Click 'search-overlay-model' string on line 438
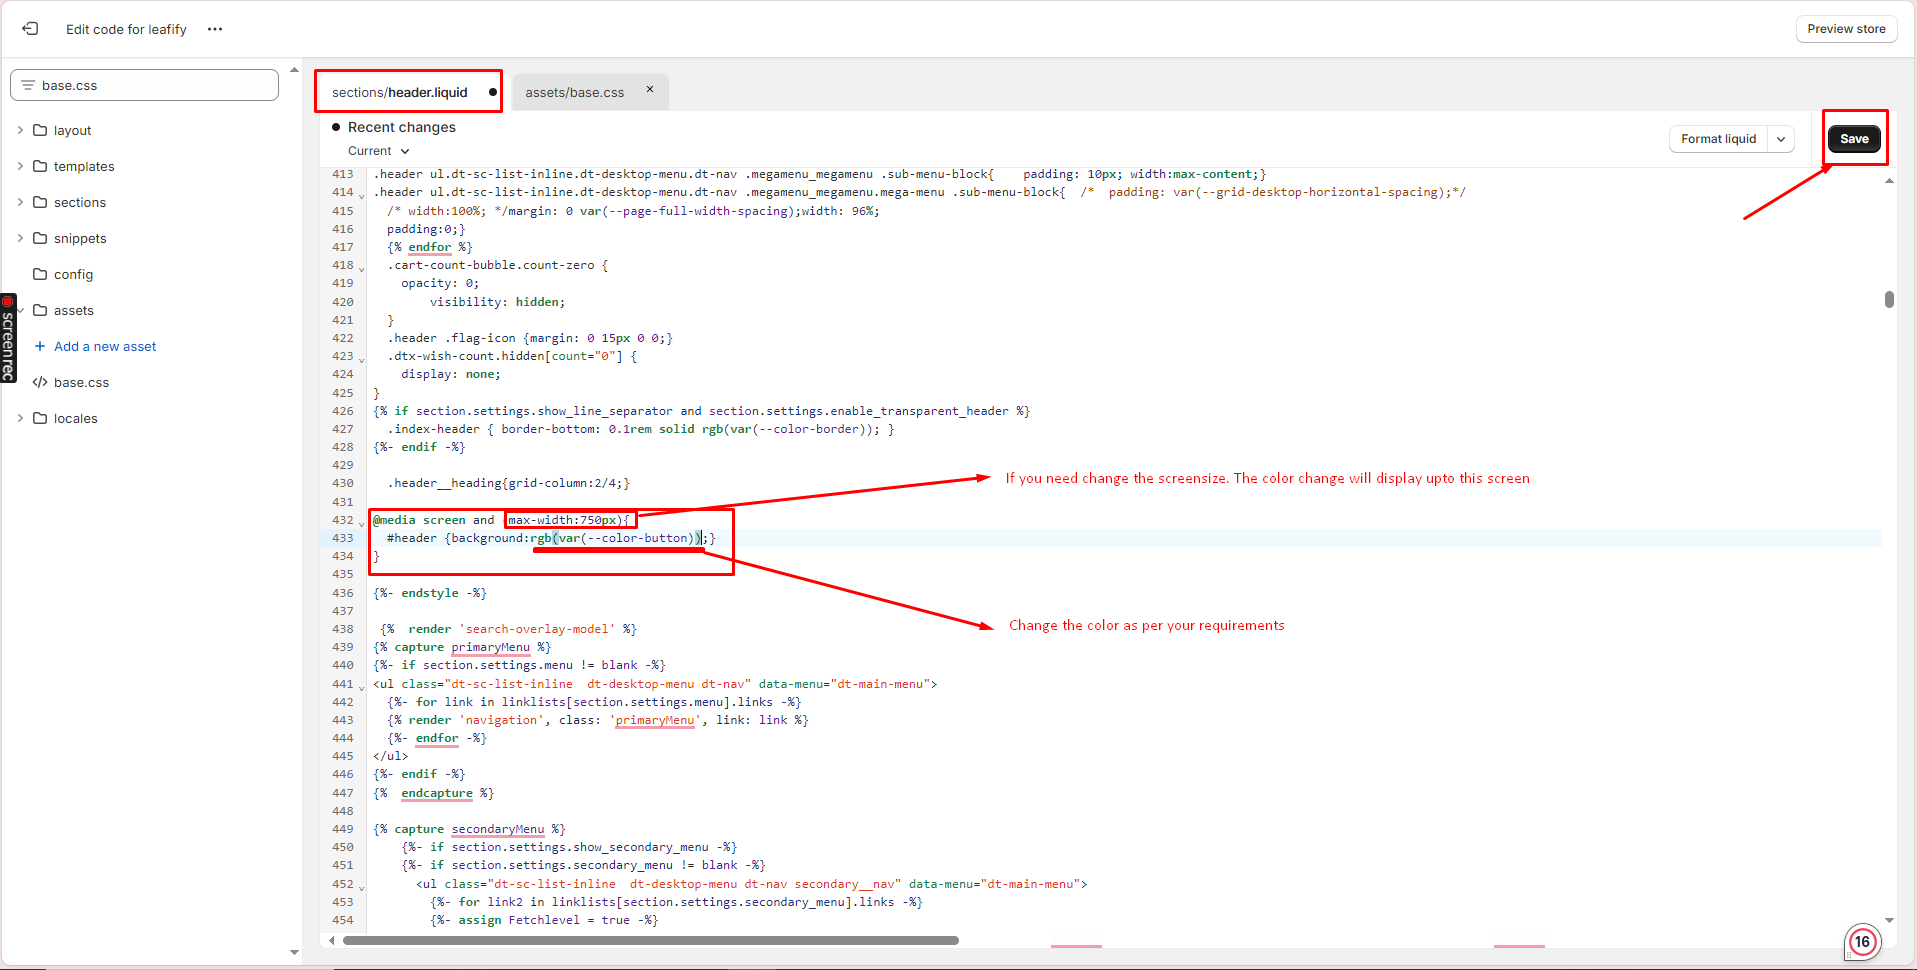The width and height of the screenshot is (1917, 970). pyautogui.click(x=537, y=629)
